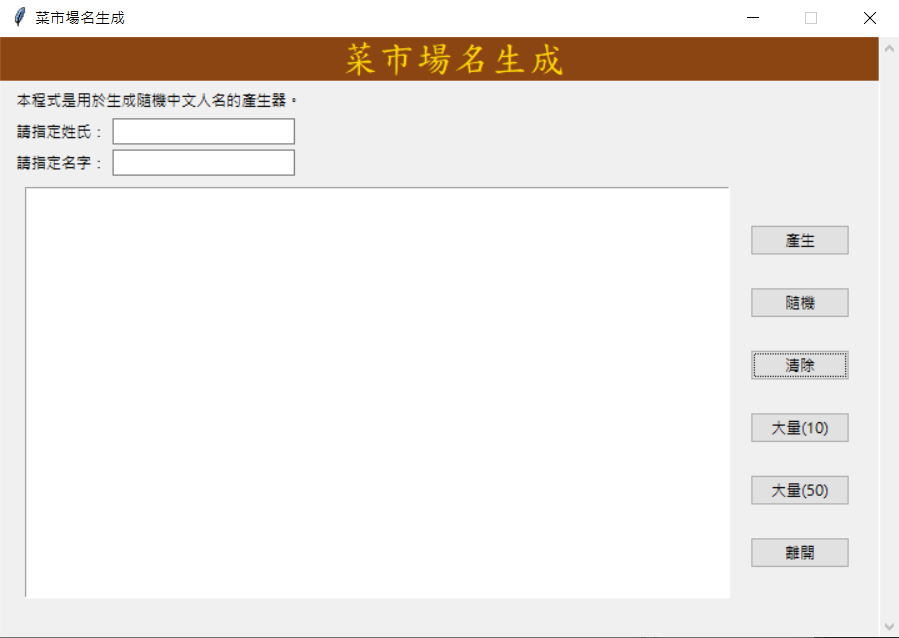Click the 請指定姓氏 surname input field
899x638 pixels.
(203, 131)
